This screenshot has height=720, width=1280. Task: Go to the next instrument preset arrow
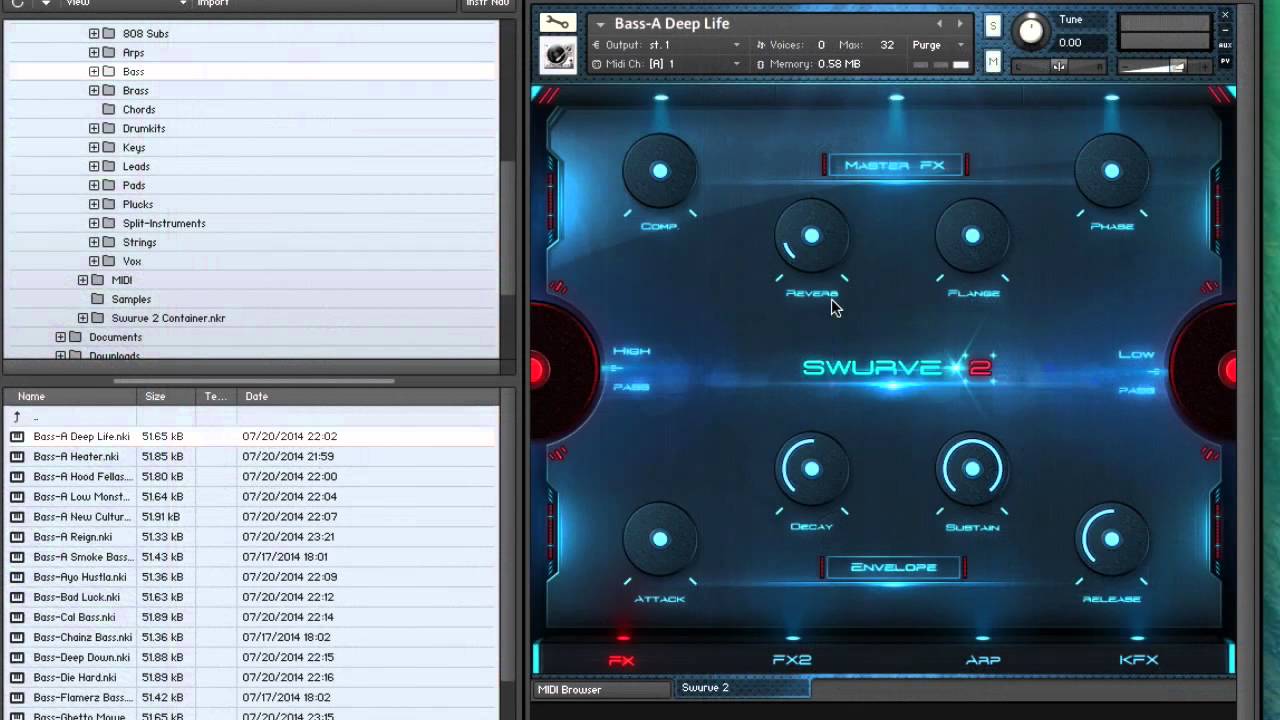click(960, 23)
